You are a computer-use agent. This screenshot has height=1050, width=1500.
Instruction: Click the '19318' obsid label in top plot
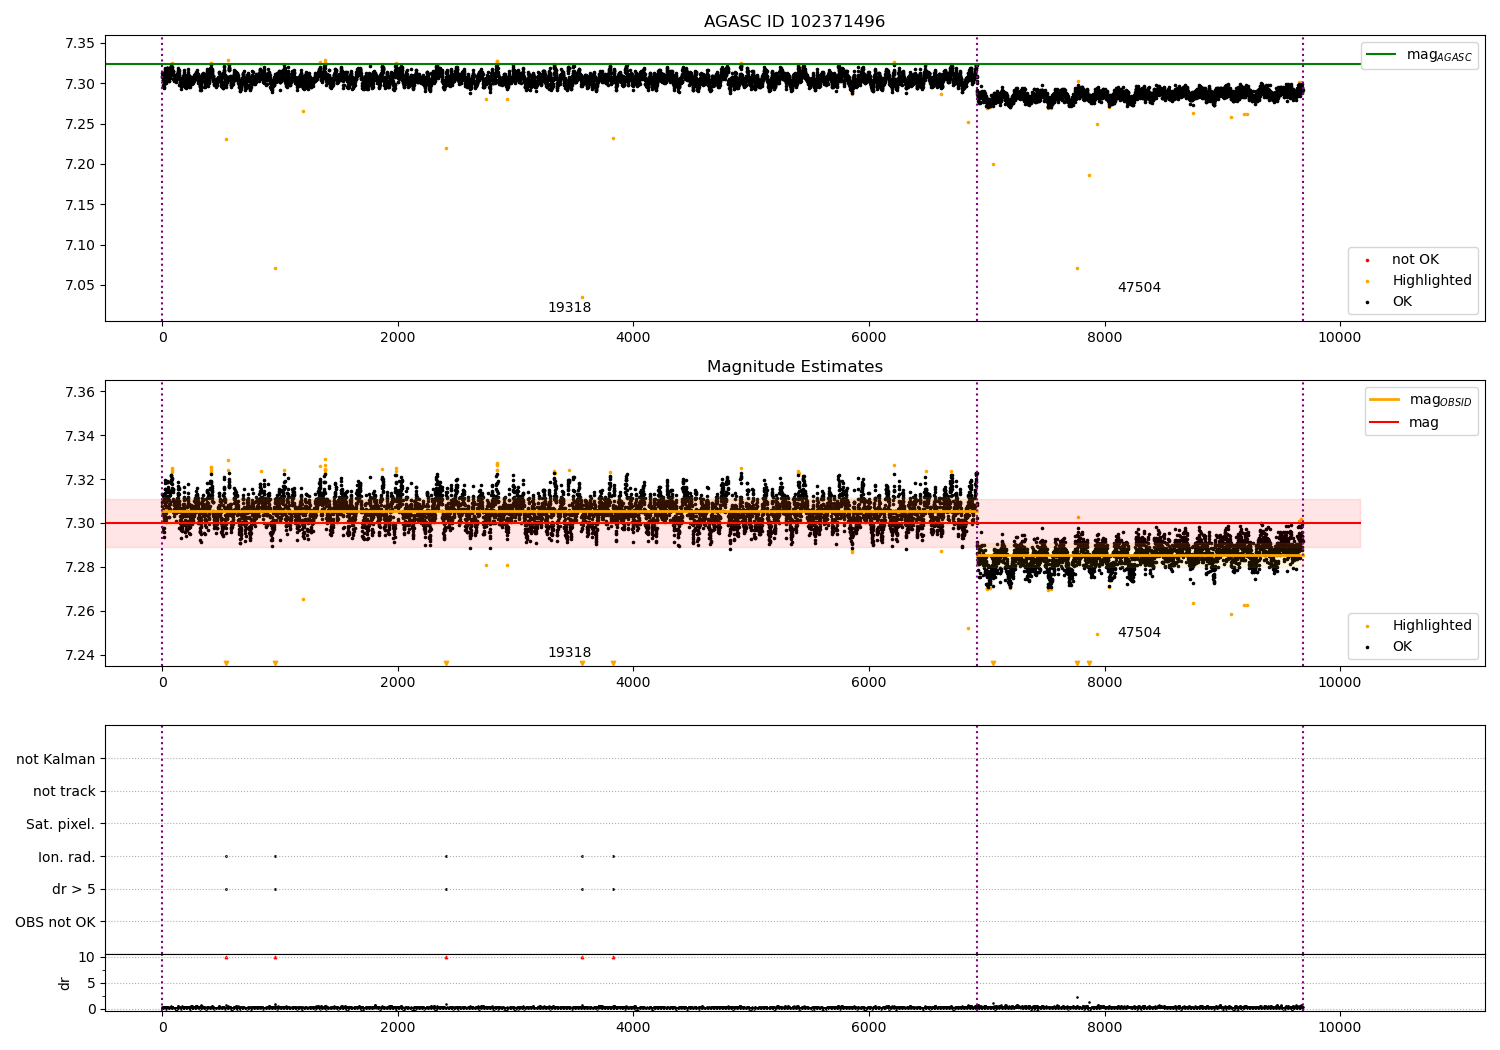(569, 308)
